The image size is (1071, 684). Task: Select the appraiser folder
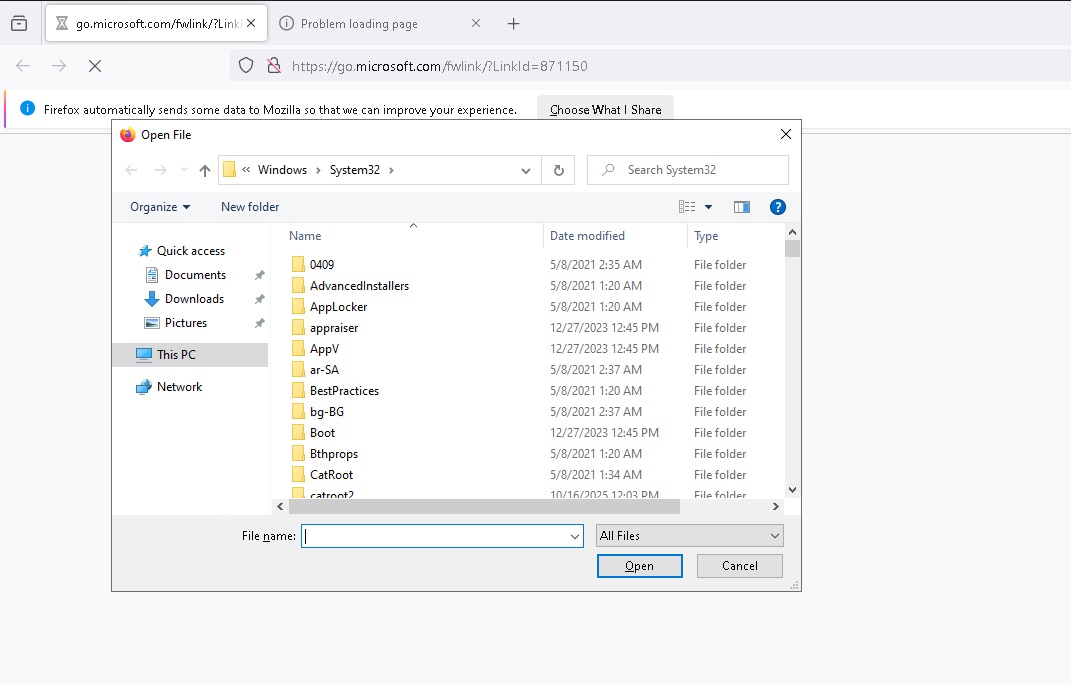(334, 328)
